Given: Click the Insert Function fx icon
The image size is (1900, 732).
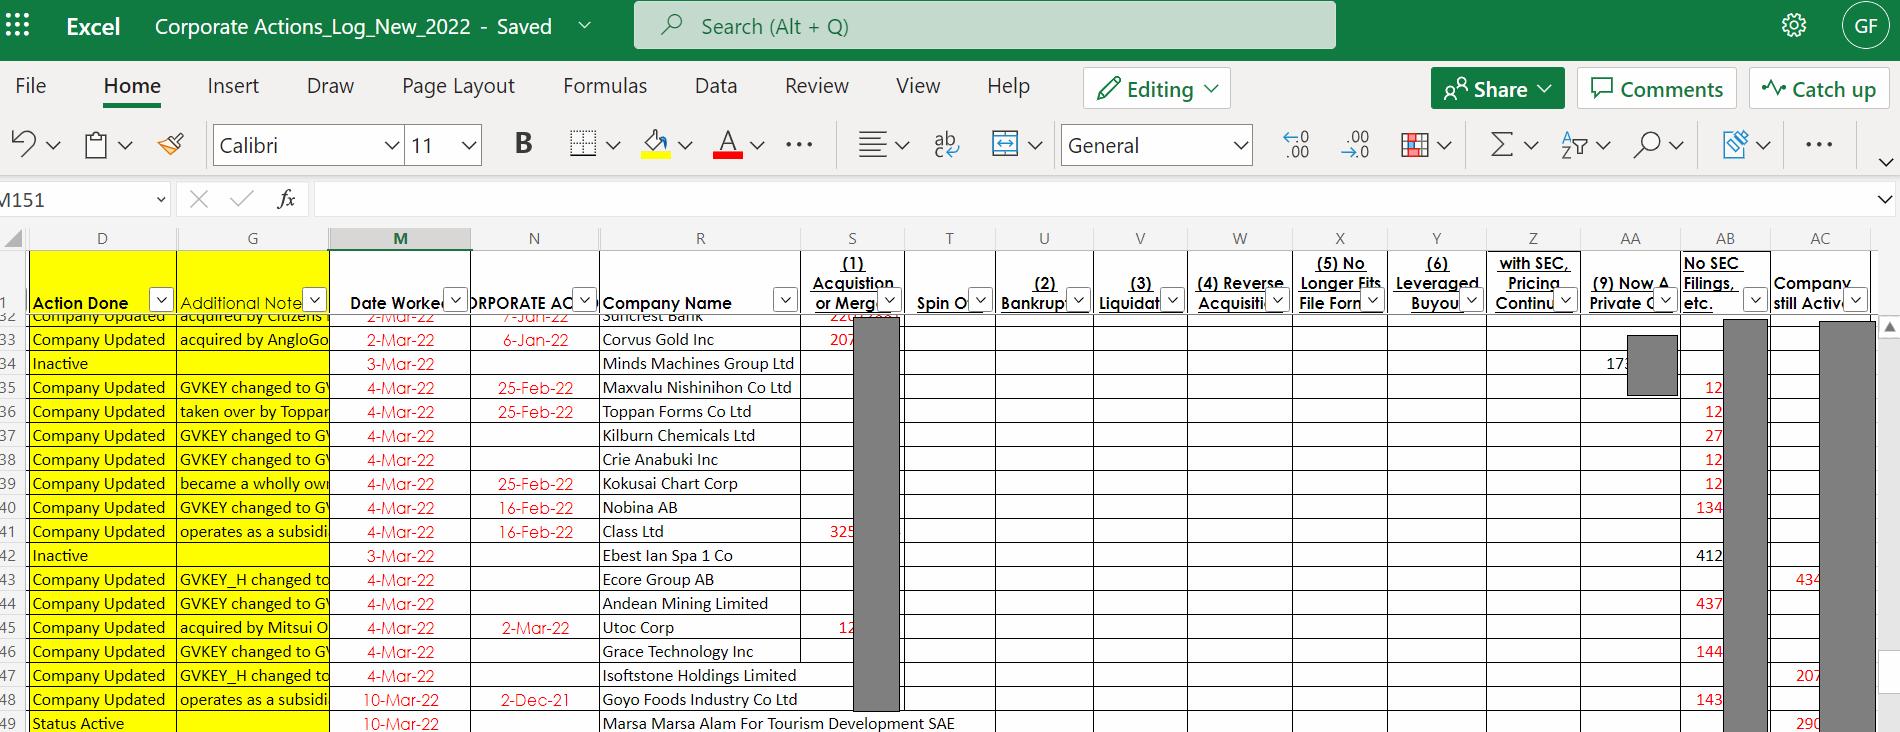Looking at the screenshot, I should pyautogui.click(x=286, y=199).
